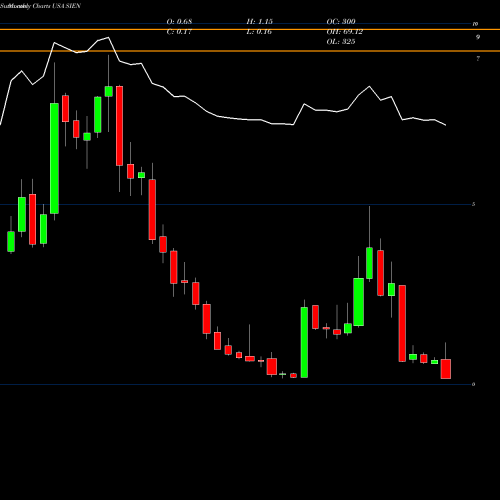Click the "Charts USA SIEN" title

pyautogui.click(x=57, y=6)
